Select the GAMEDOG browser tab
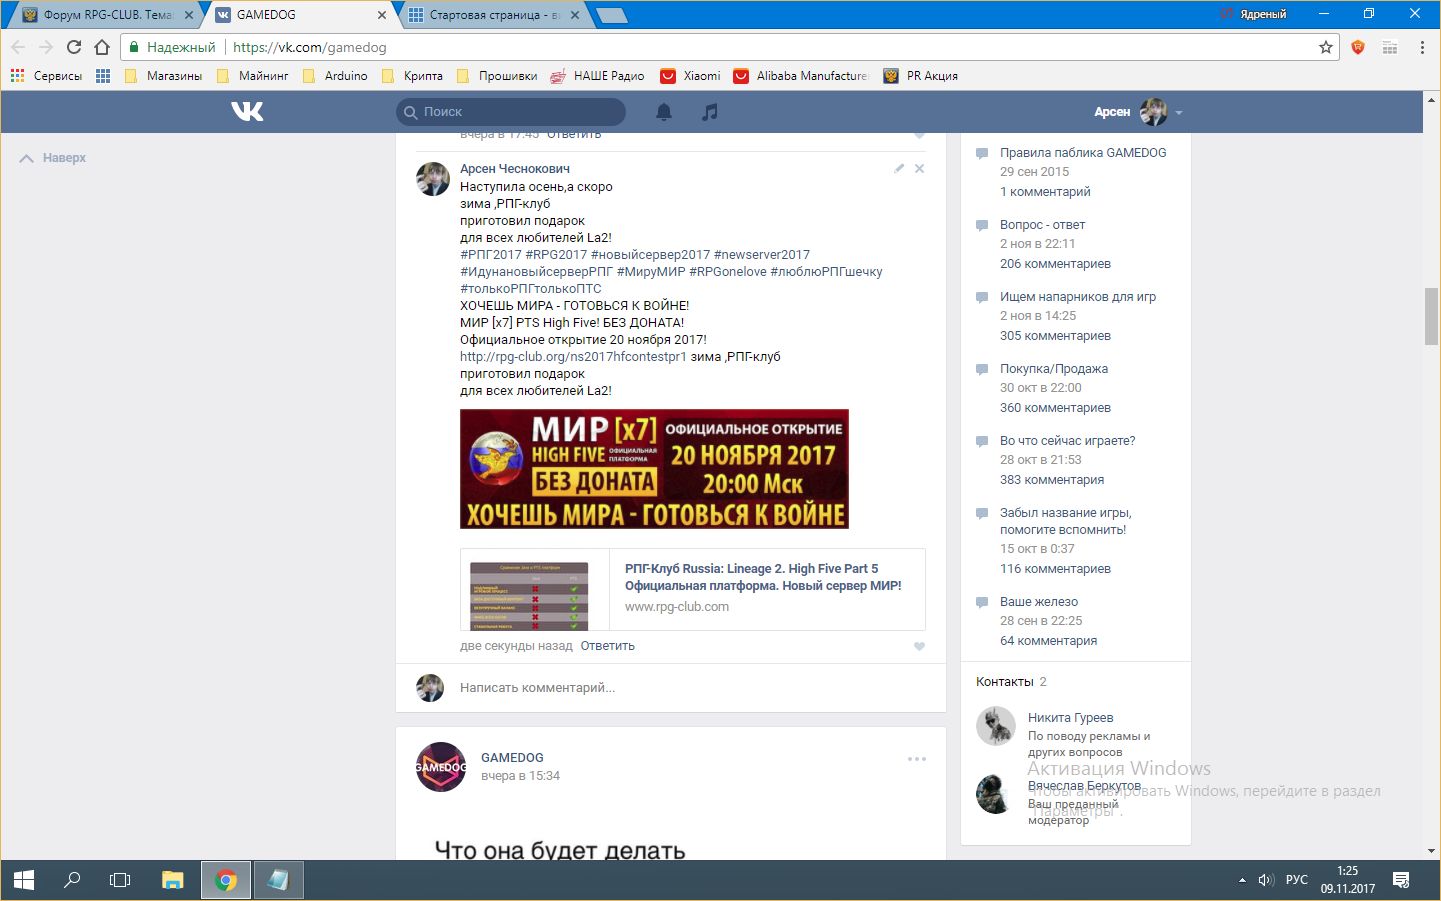The height and width of the screenshot is (901, 1441). pos(300,15)
